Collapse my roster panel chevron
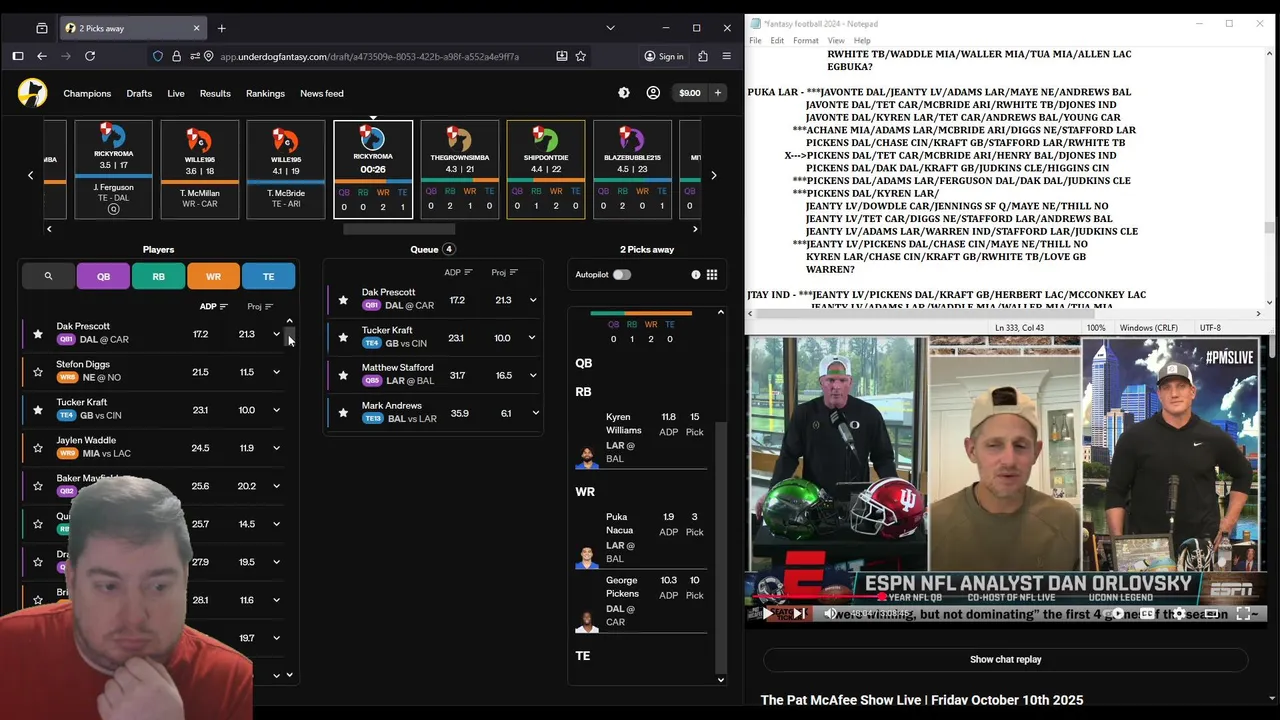The height and width of the screenshot is (720, 1280). pyautogui.click(x=720, y=312)
